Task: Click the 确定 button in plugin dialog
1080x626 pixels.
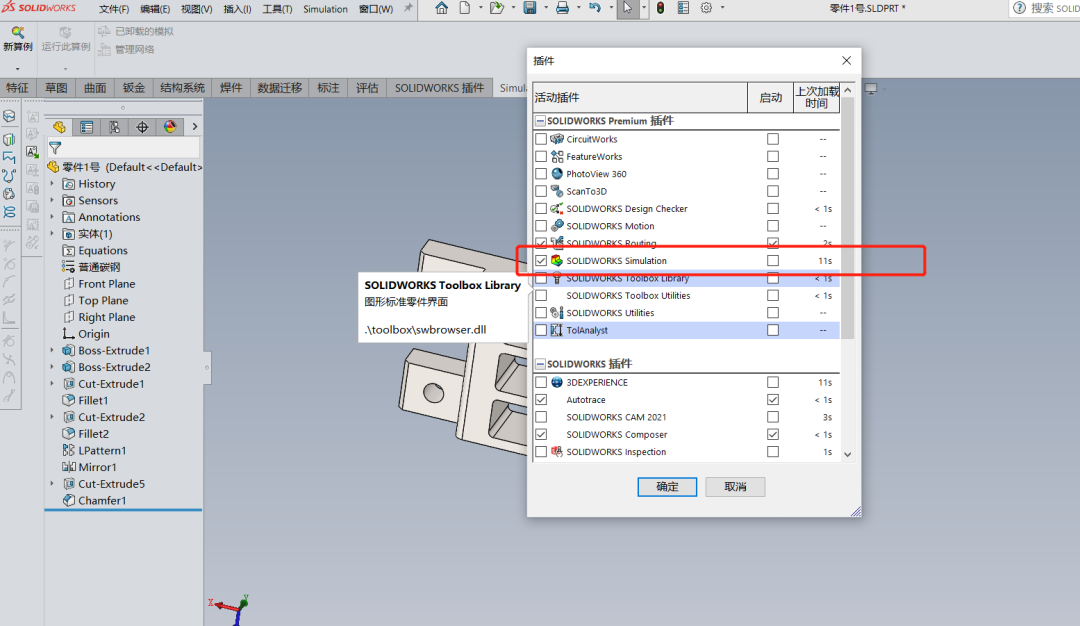Action: (667, 487)
